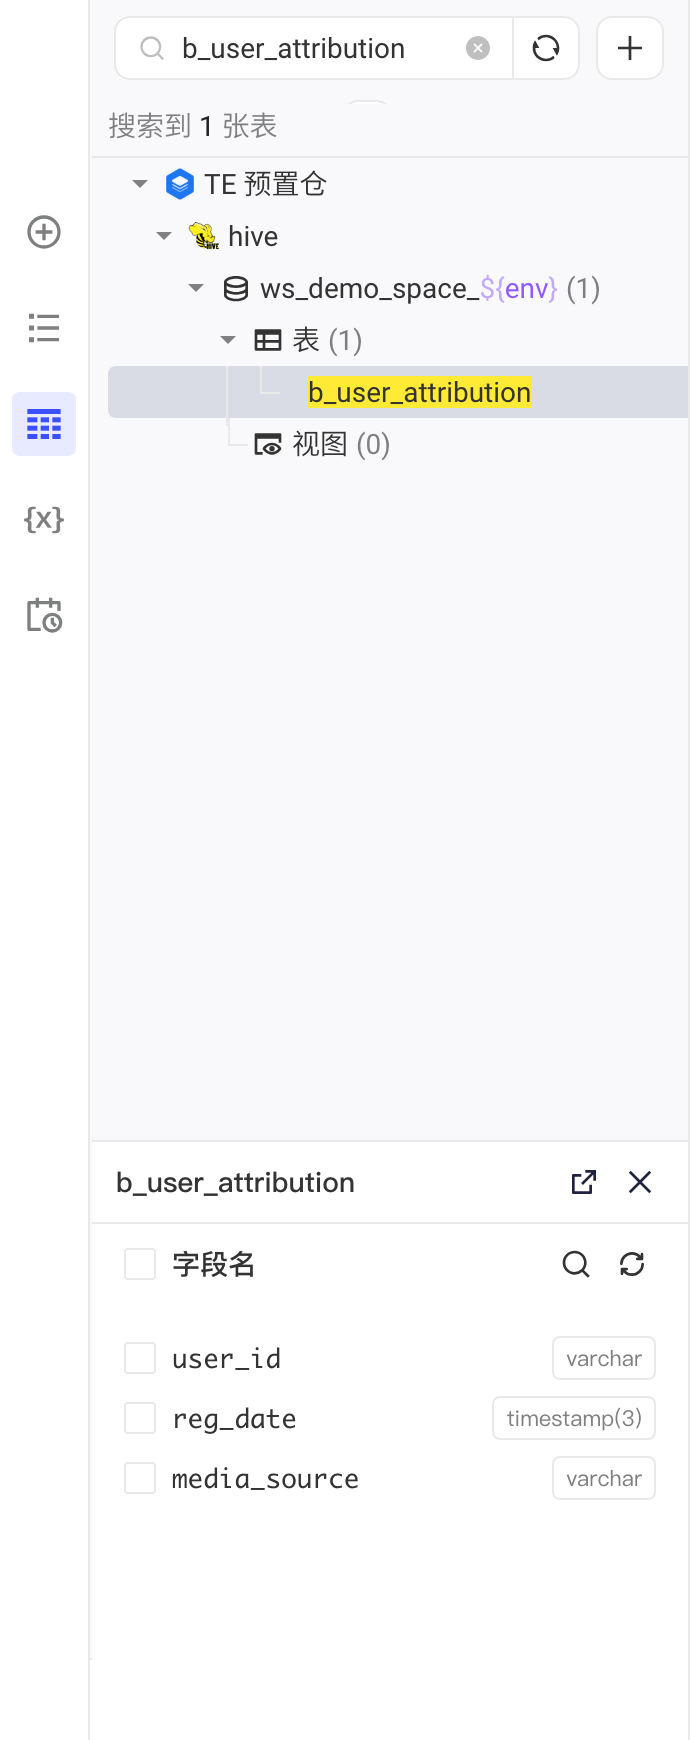Collapse the TE 预置仓 tree node

pyautogui.click(x=140, y=184)
